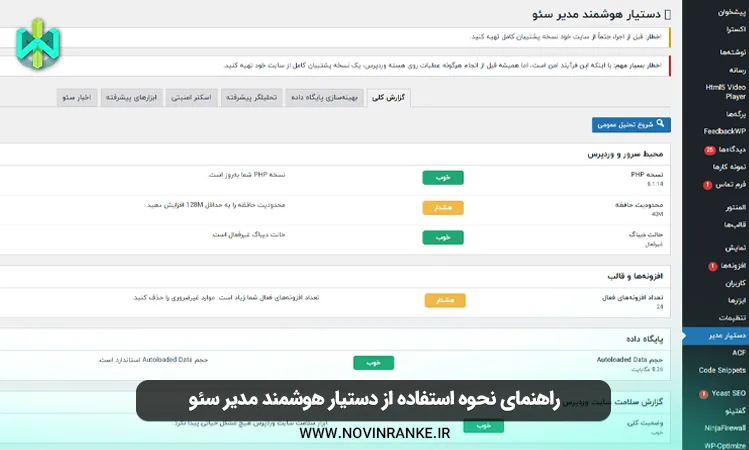Screen dimensions: 749x450
Task: Click the too-many-active-plugins warning text
Action: [226, 298]
